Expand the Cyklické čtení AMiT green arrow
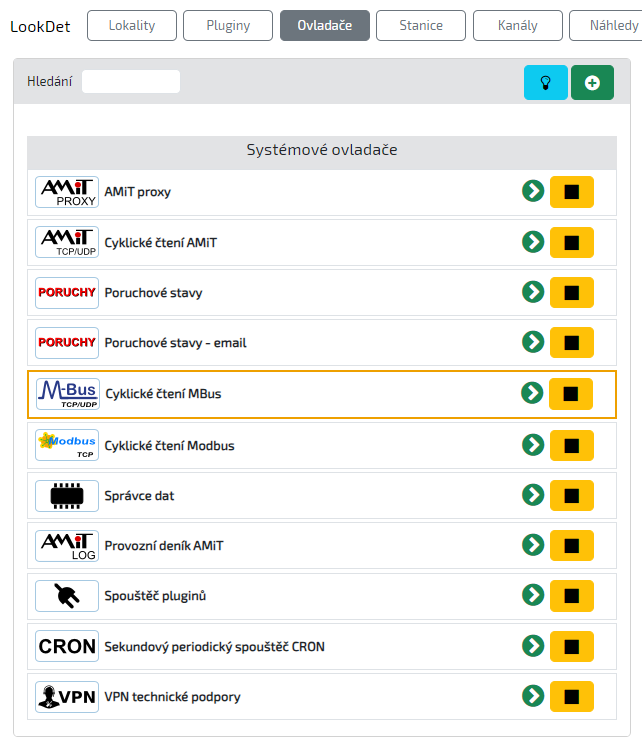The width and height of the screenshot is (642, 749). [533, 241]
